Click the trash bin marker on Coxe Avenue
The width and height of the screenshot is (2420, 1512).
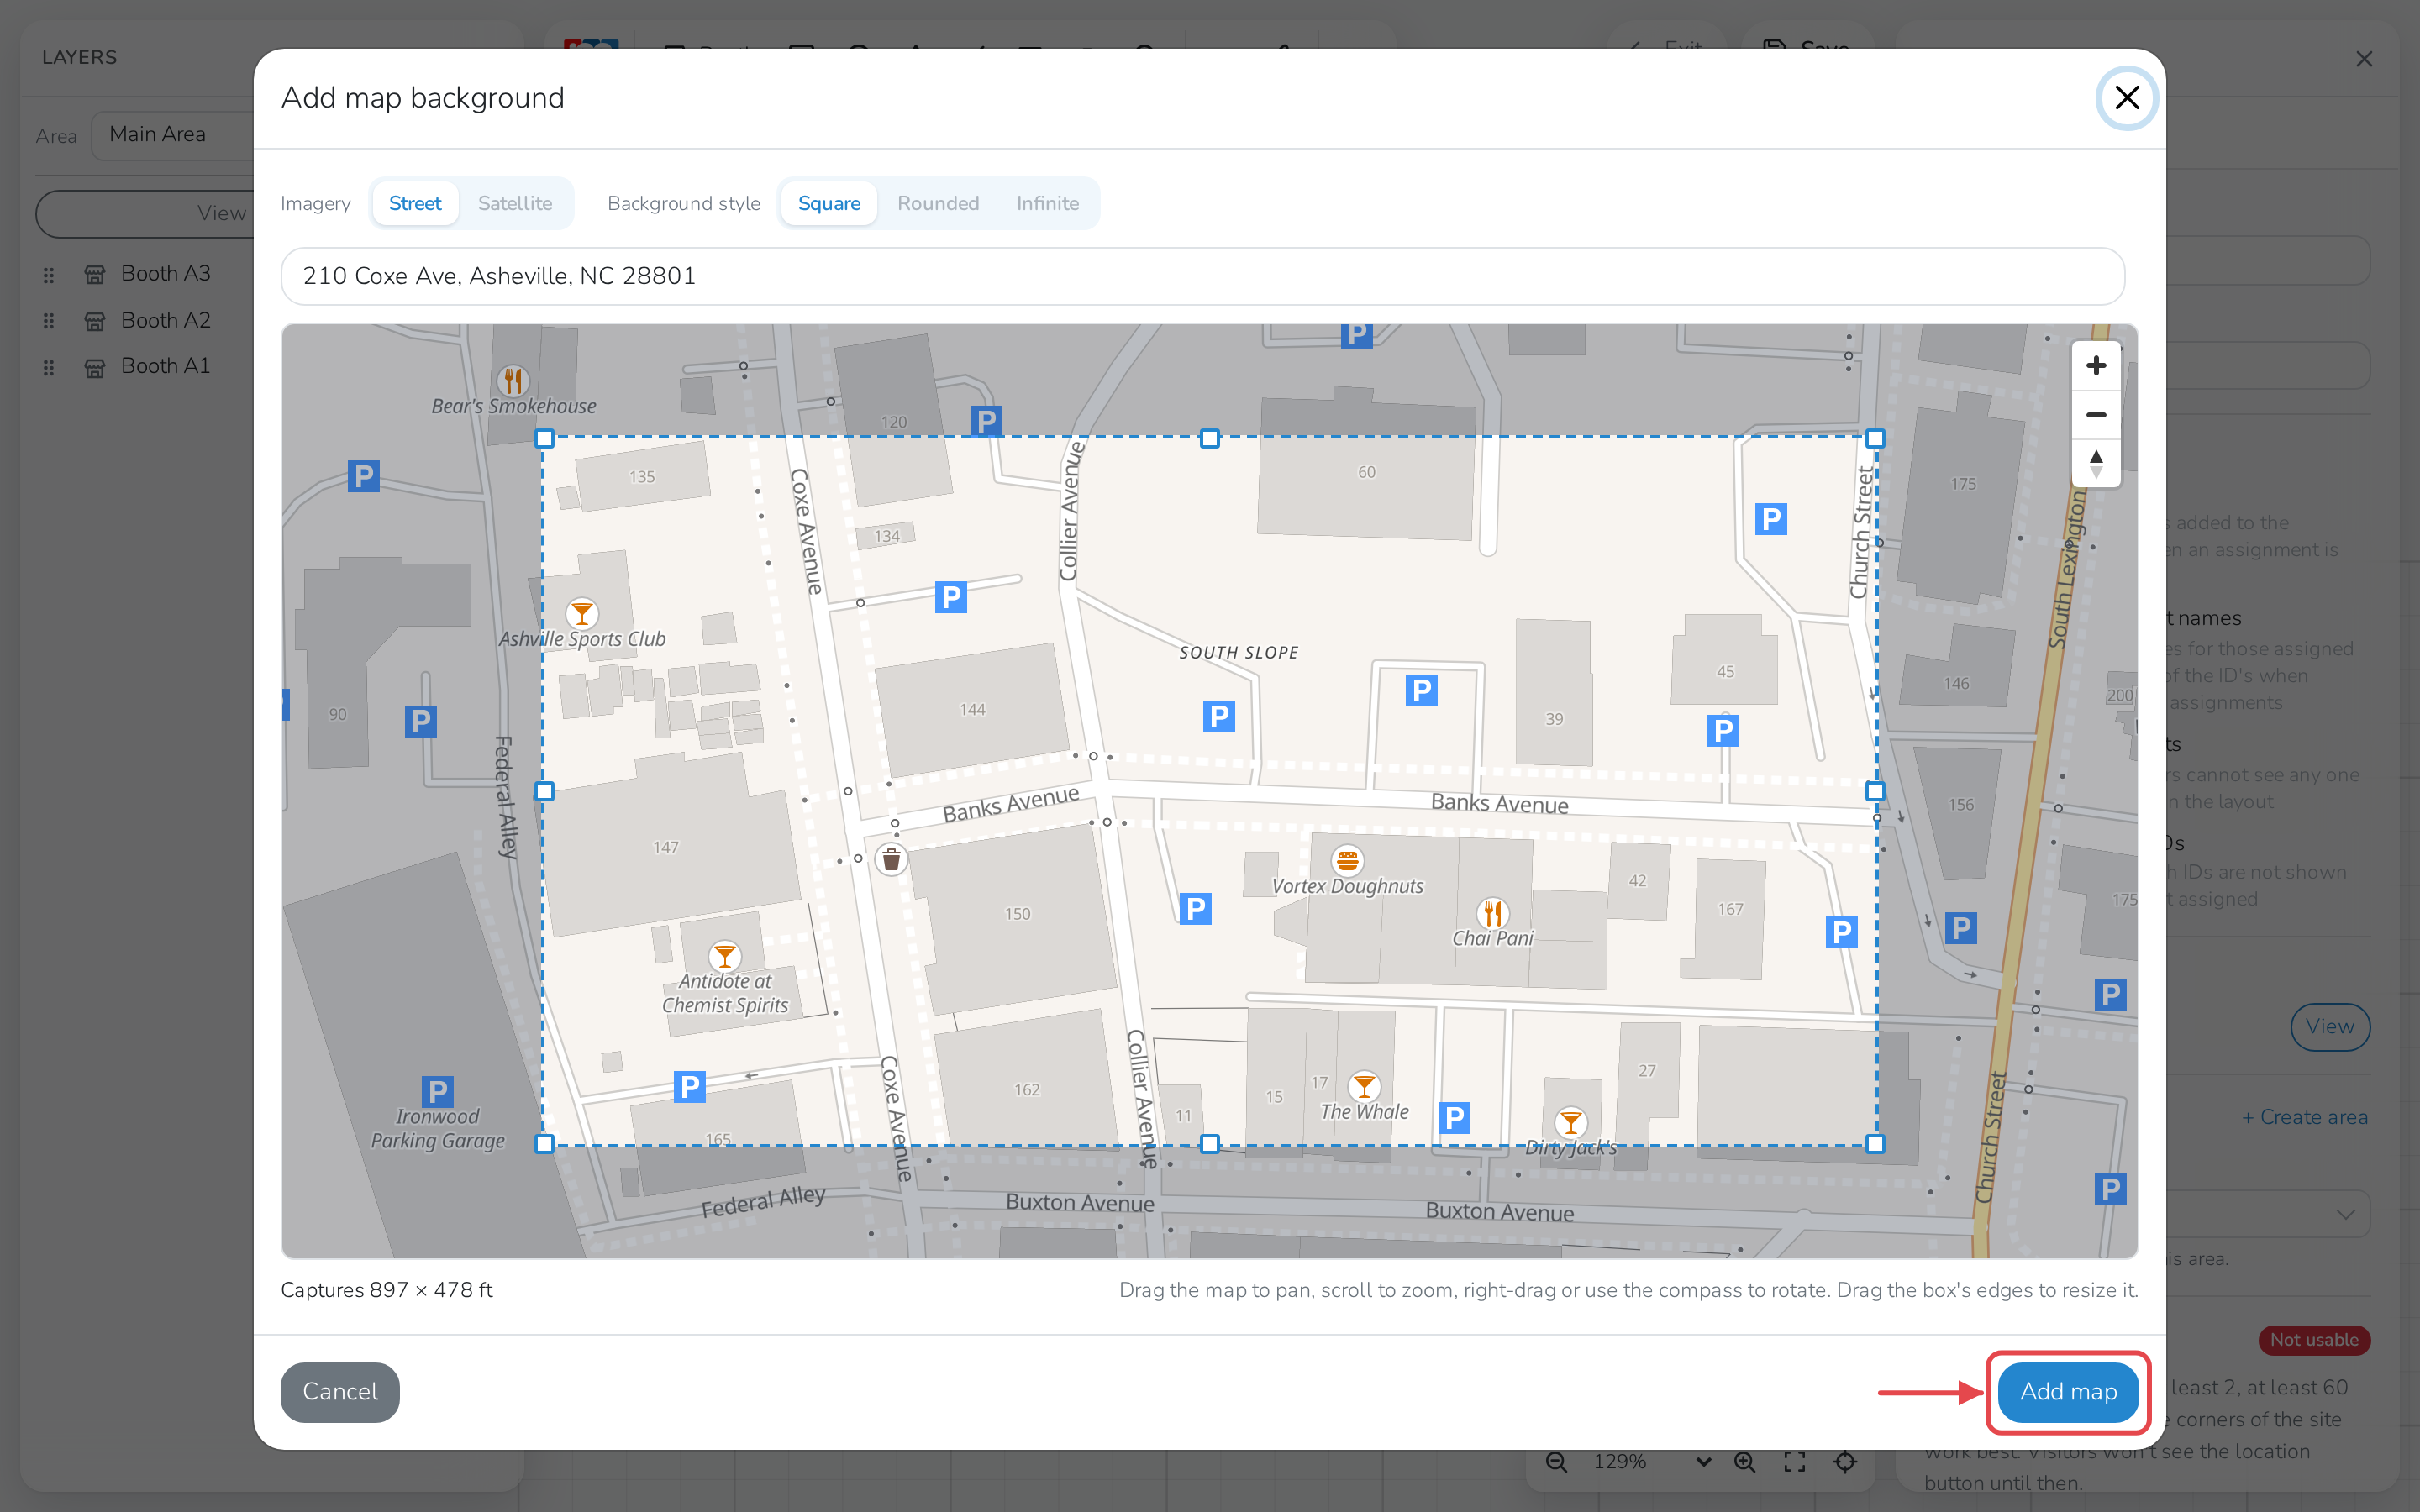coord(891,859)
